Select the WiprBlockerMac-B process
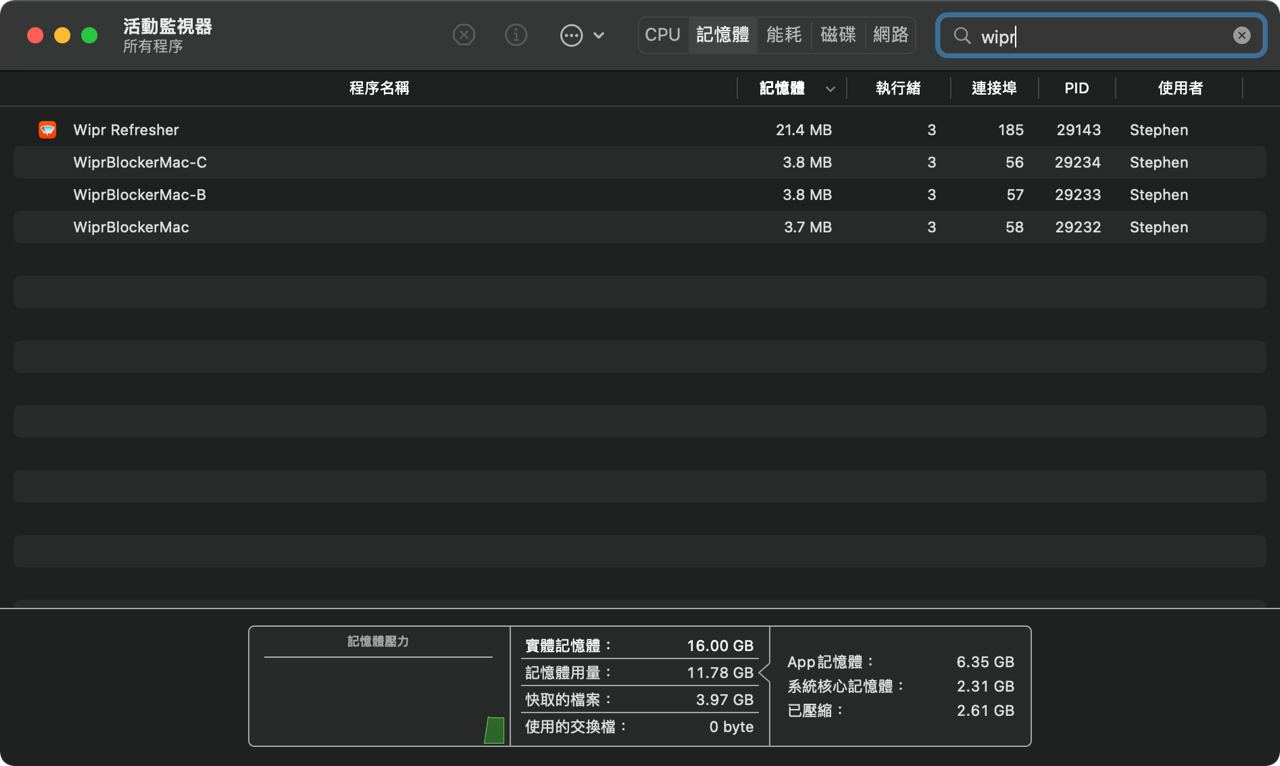 tap(640, 195)
